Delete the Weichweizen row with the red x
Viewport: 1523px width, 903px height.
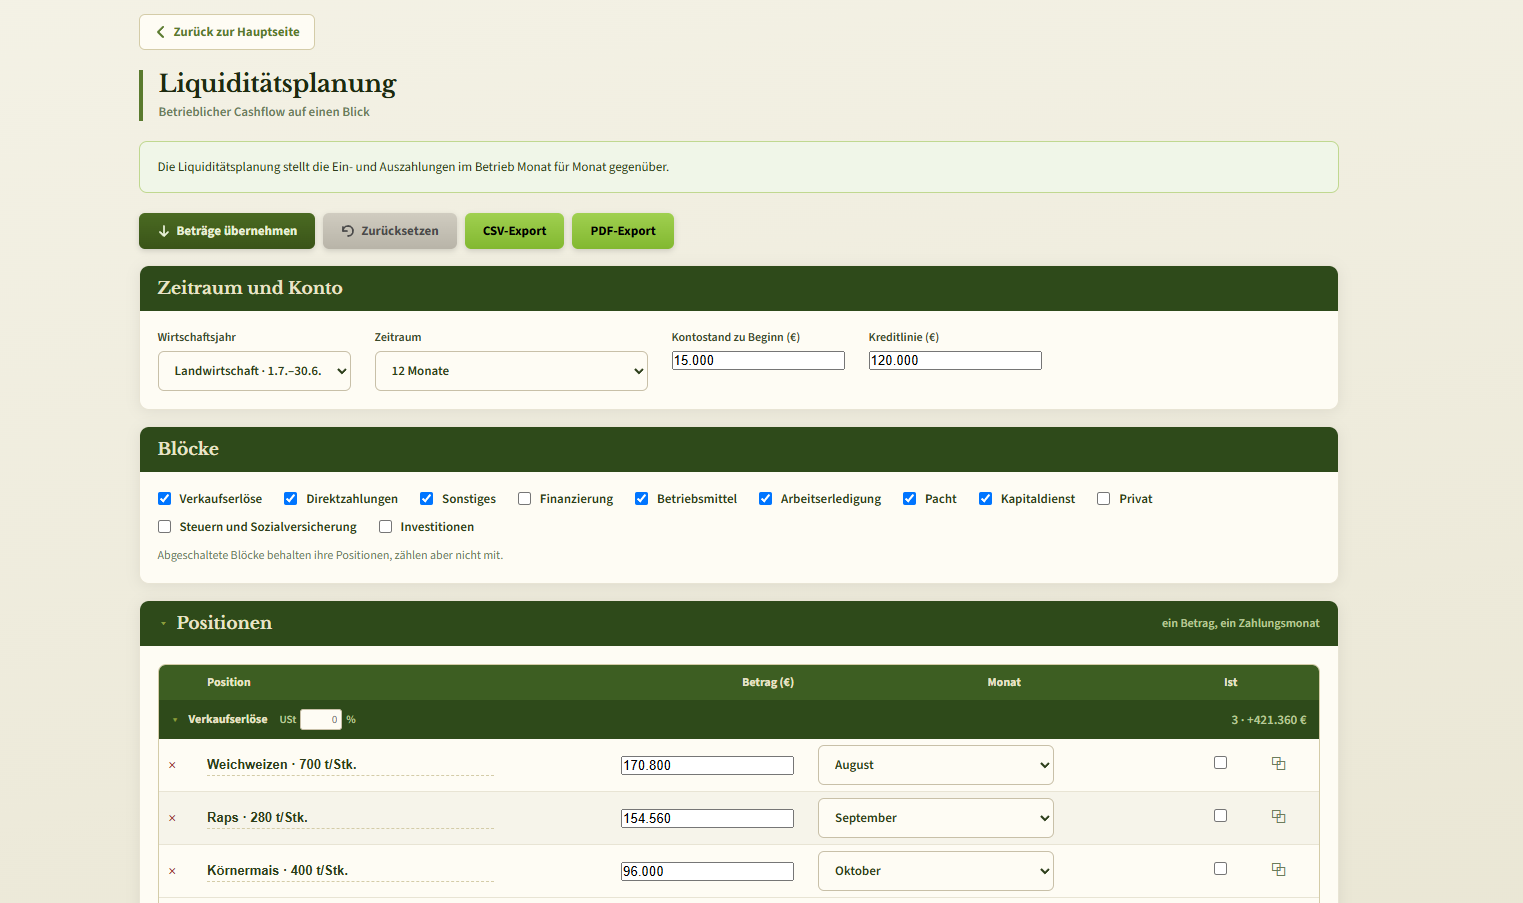click(172, 765)
